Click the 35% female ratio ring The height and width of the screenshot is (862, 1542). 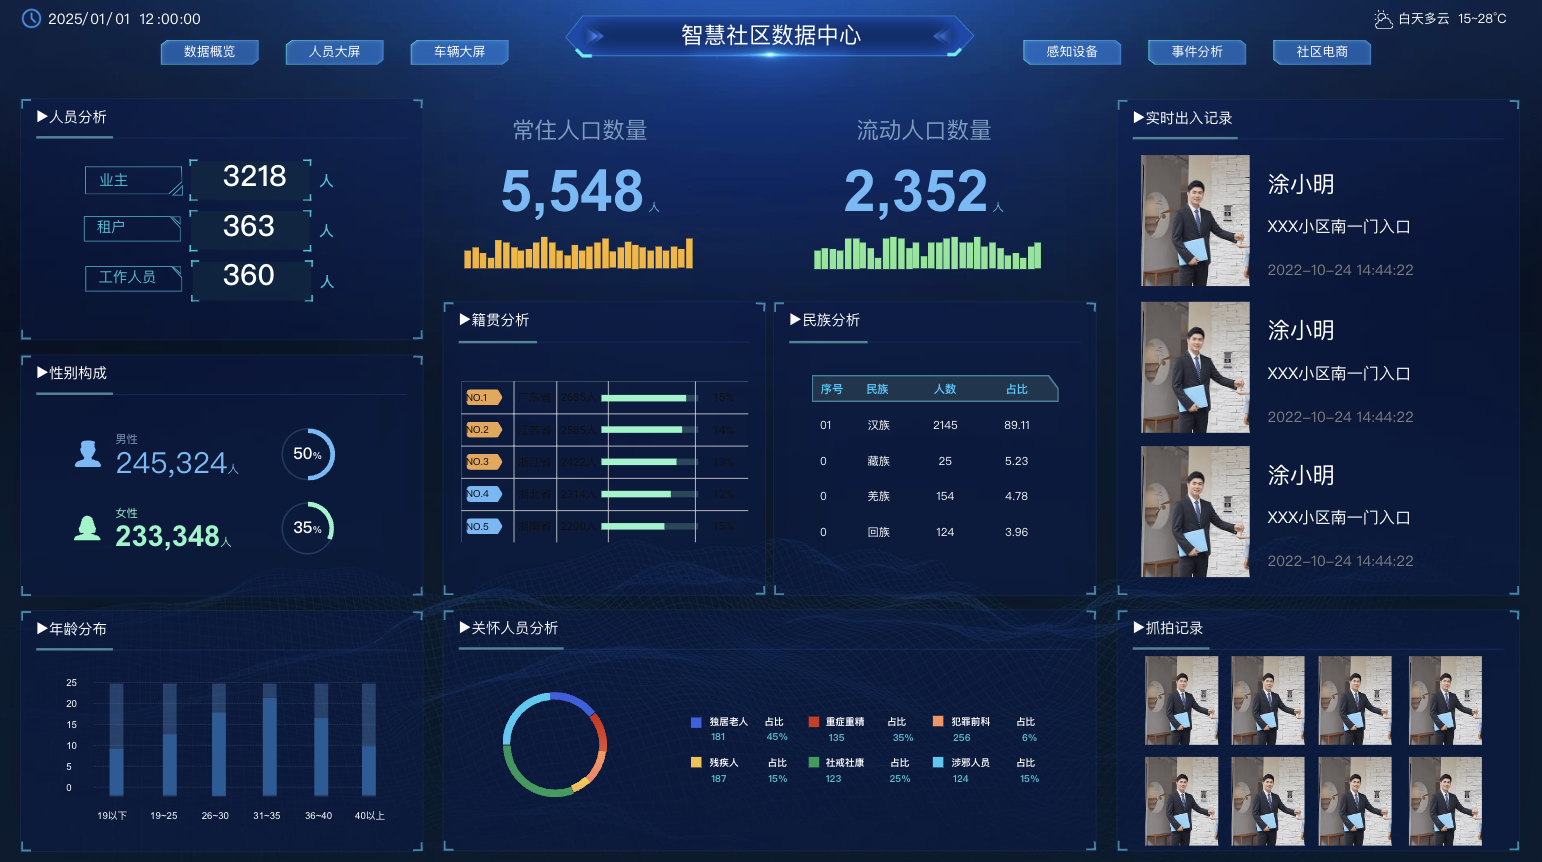pyautogui.click(x=308, y=528)
